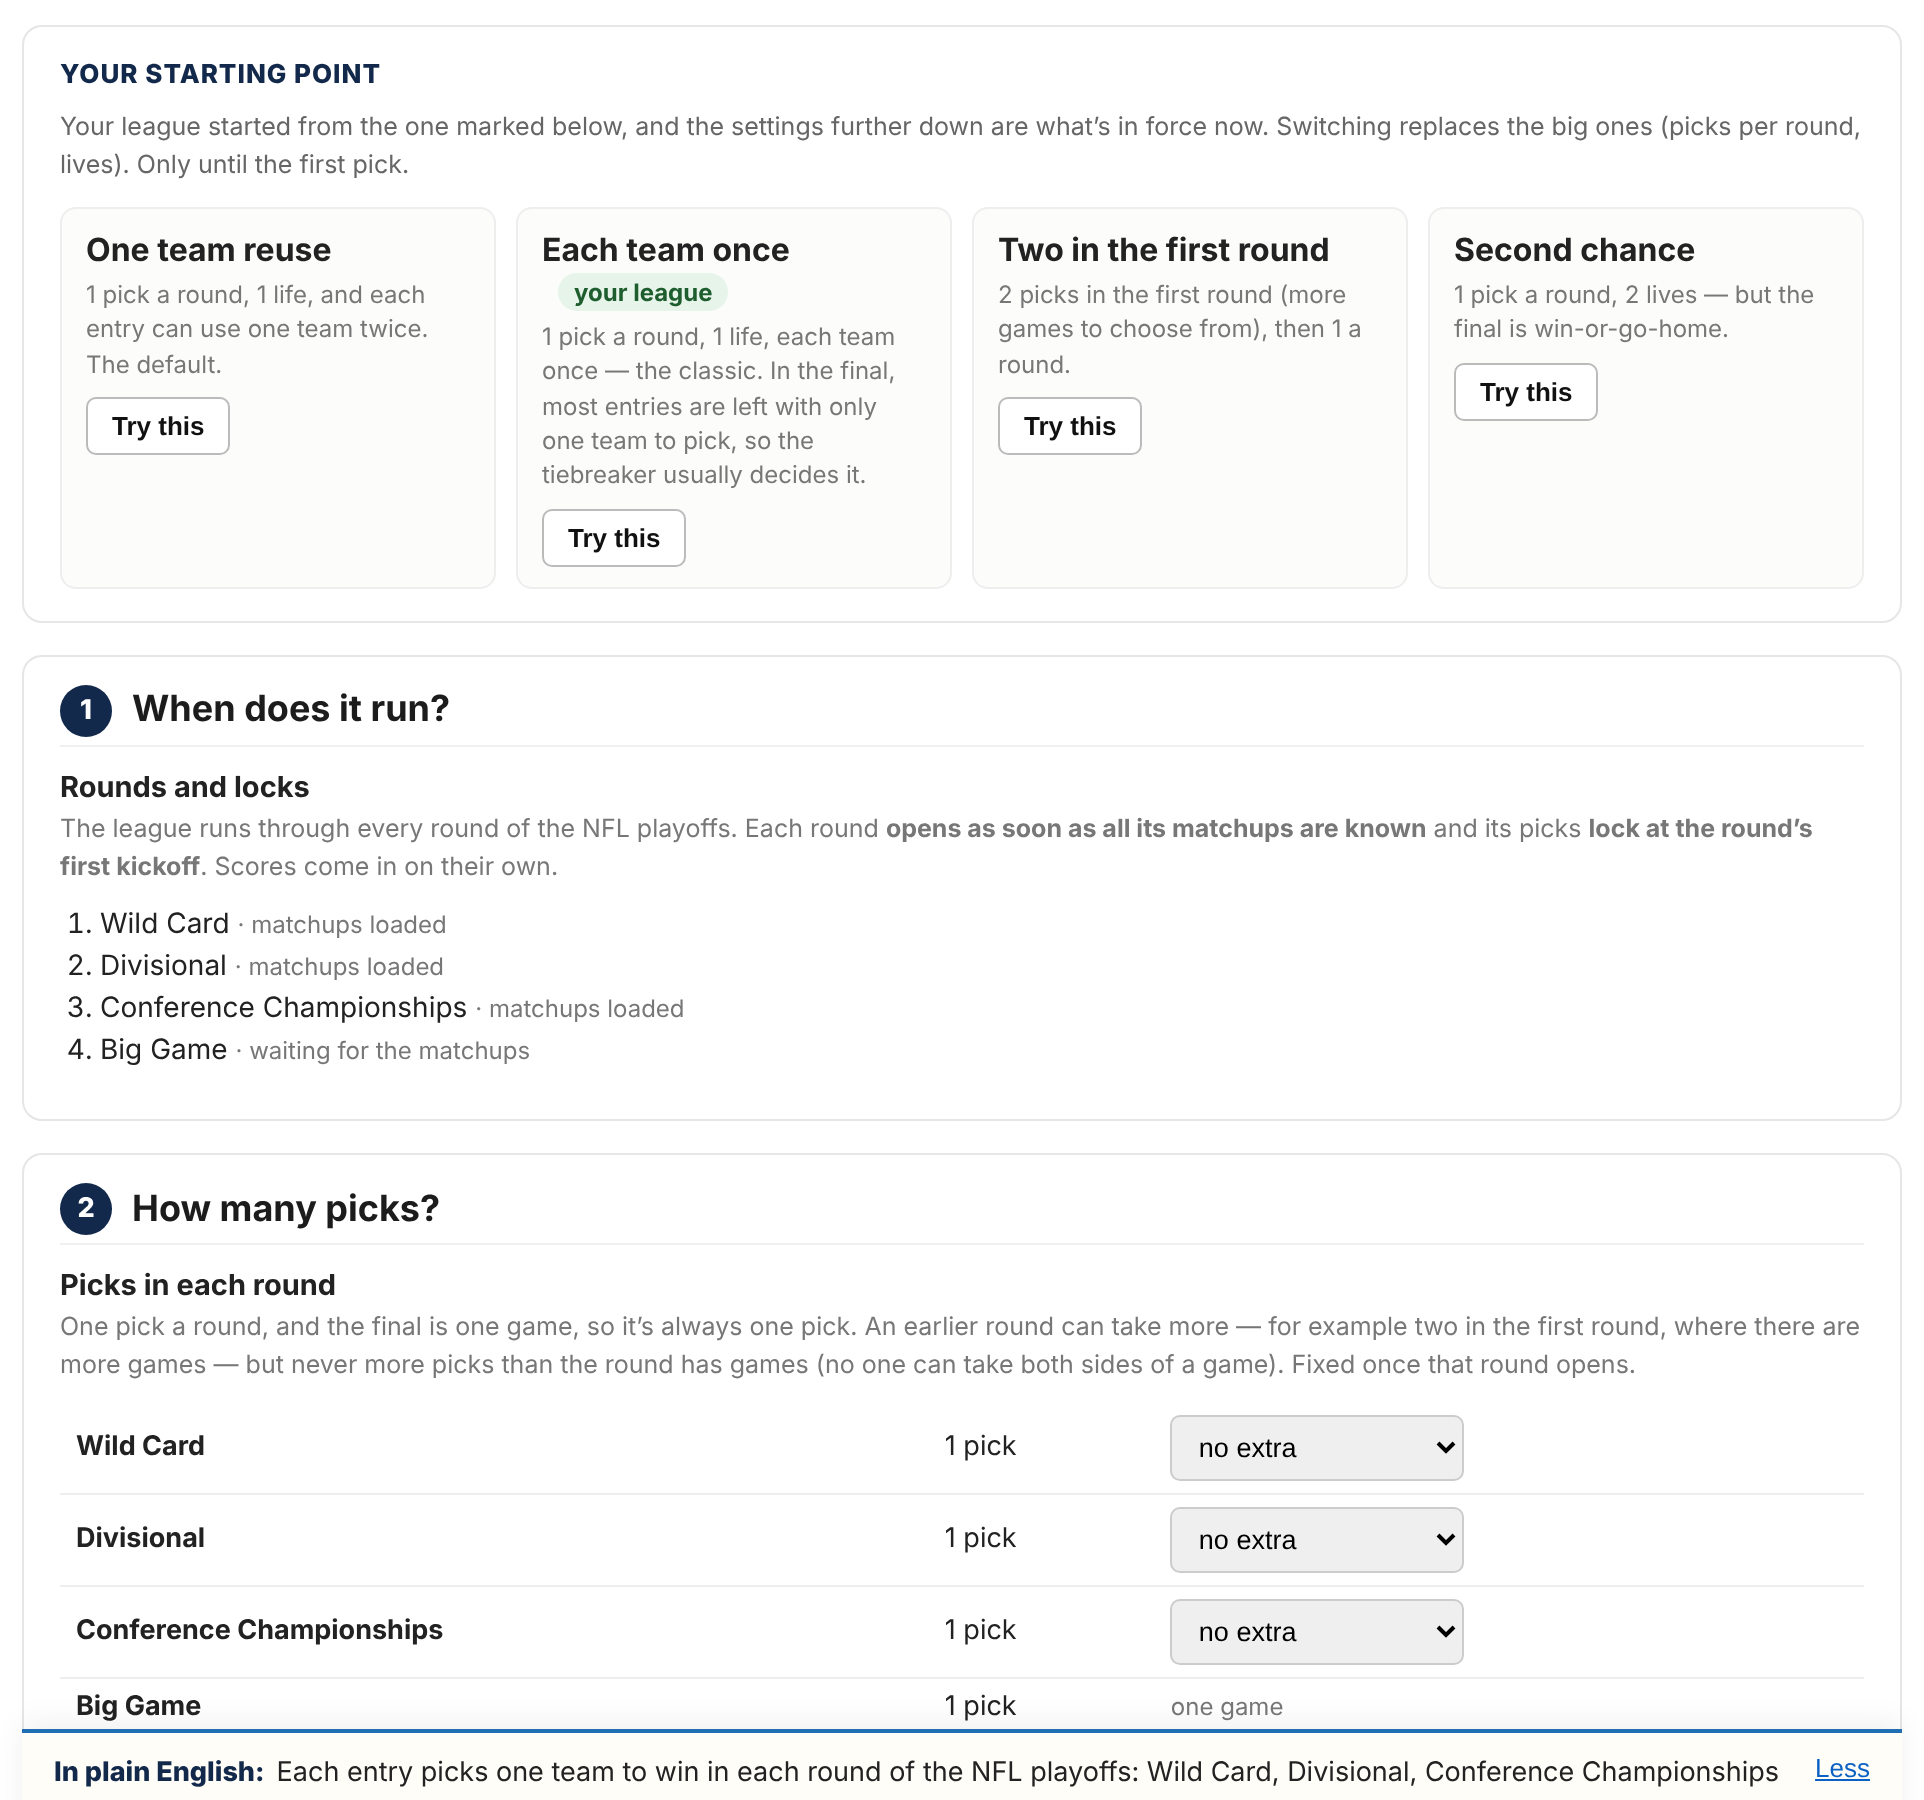Click '1 pick' value in Wild Card row
The image size is (1924, 1800).
point(980,1446)
